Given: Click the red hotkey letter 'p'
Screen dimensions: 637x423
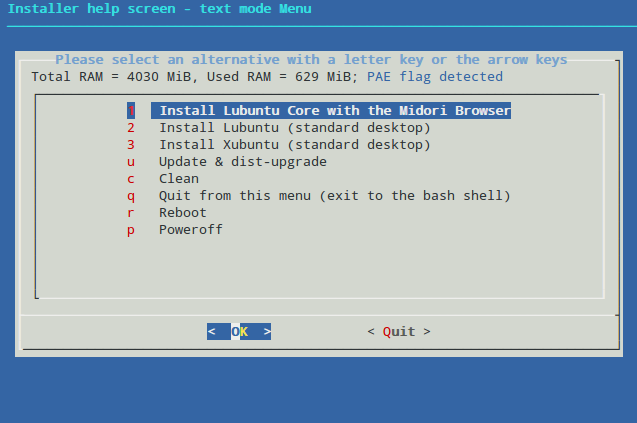Looking at the screenshot, I should click(130, 230).
